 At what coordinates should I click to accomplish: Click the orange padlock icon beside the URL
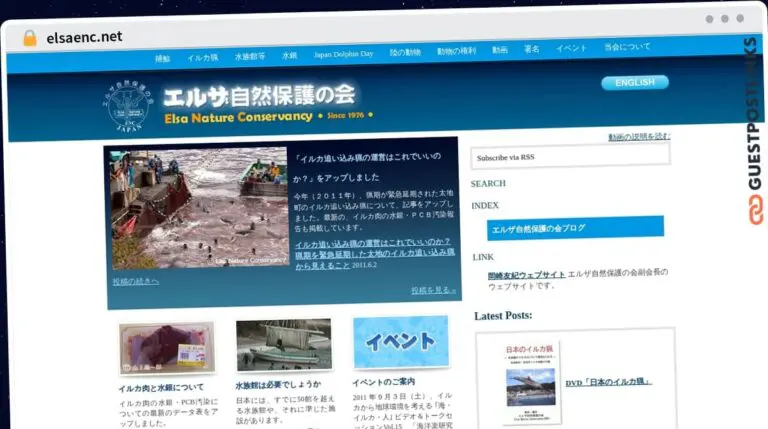29,37
